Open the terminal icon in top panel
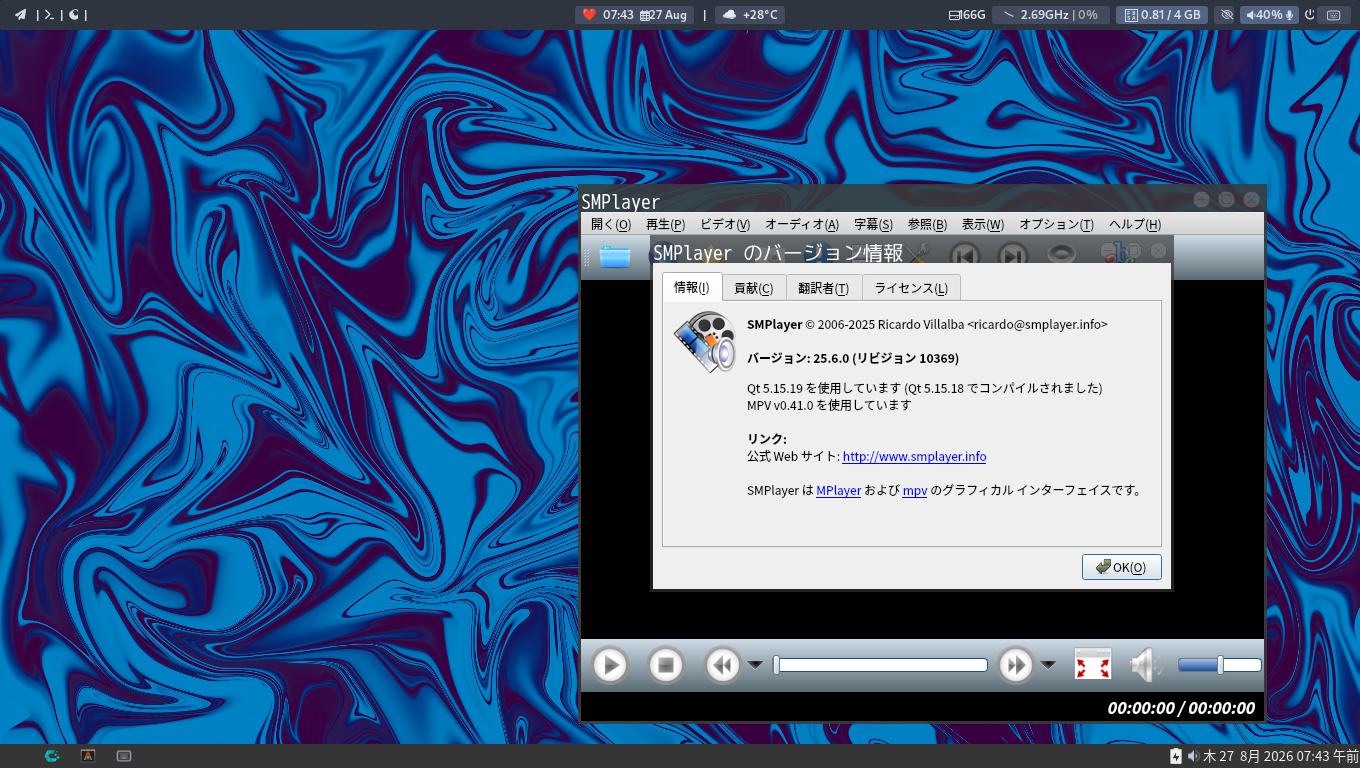 point(48,14)
